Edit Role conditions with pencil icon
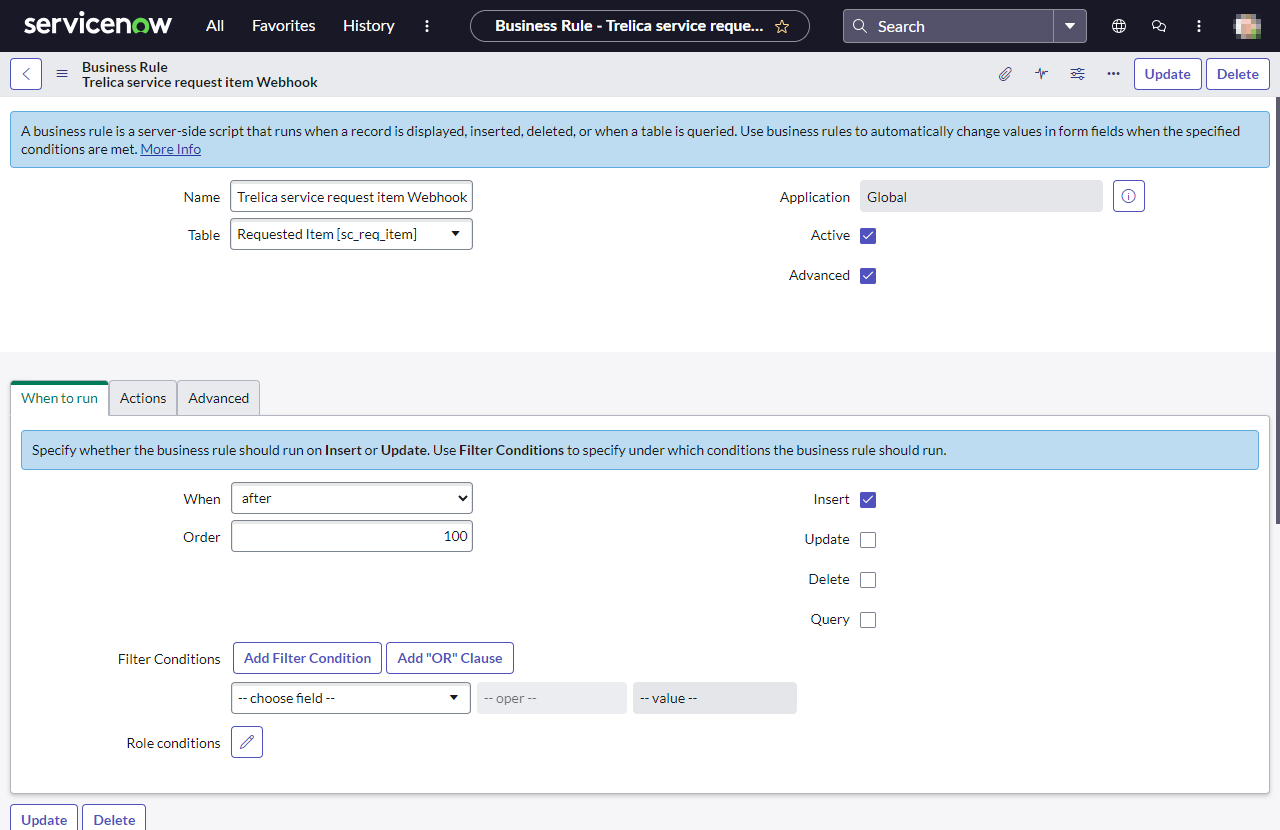Image resolution: width=1280 pixels, height=830 pixels. coord(247,742)
